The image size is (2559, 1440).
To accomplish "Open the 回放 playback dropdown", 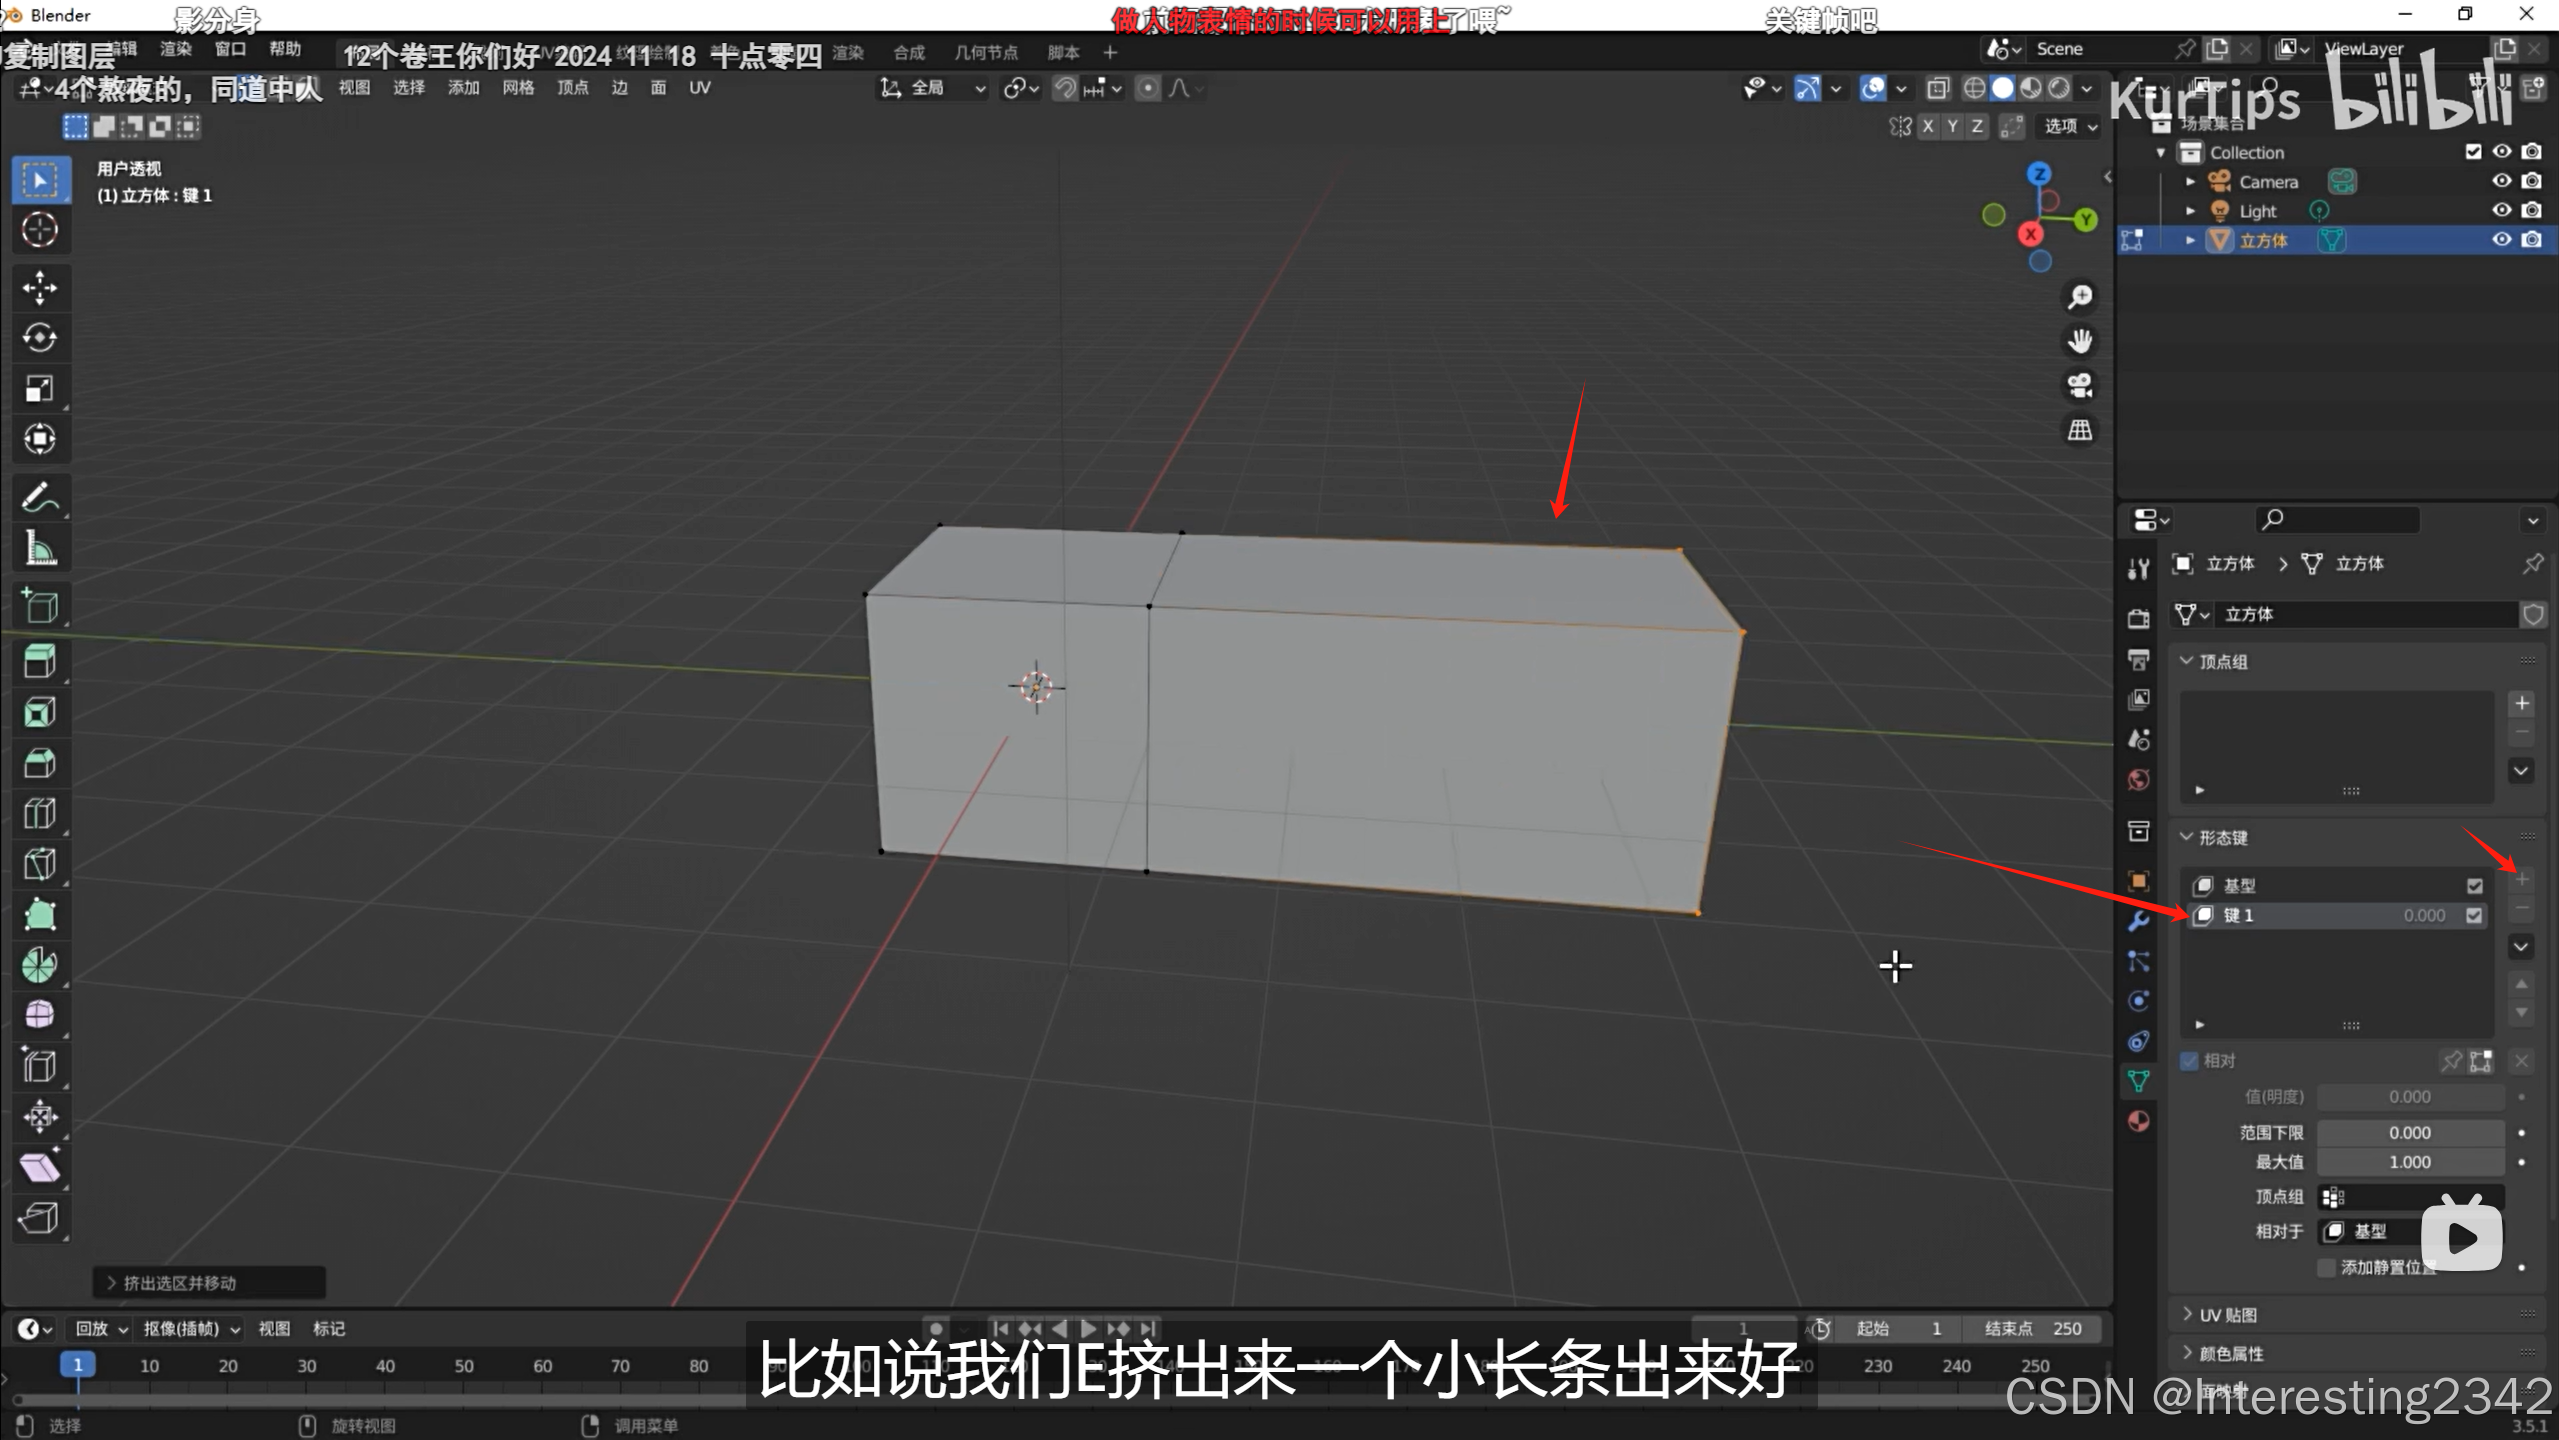I will point(101,1329).
